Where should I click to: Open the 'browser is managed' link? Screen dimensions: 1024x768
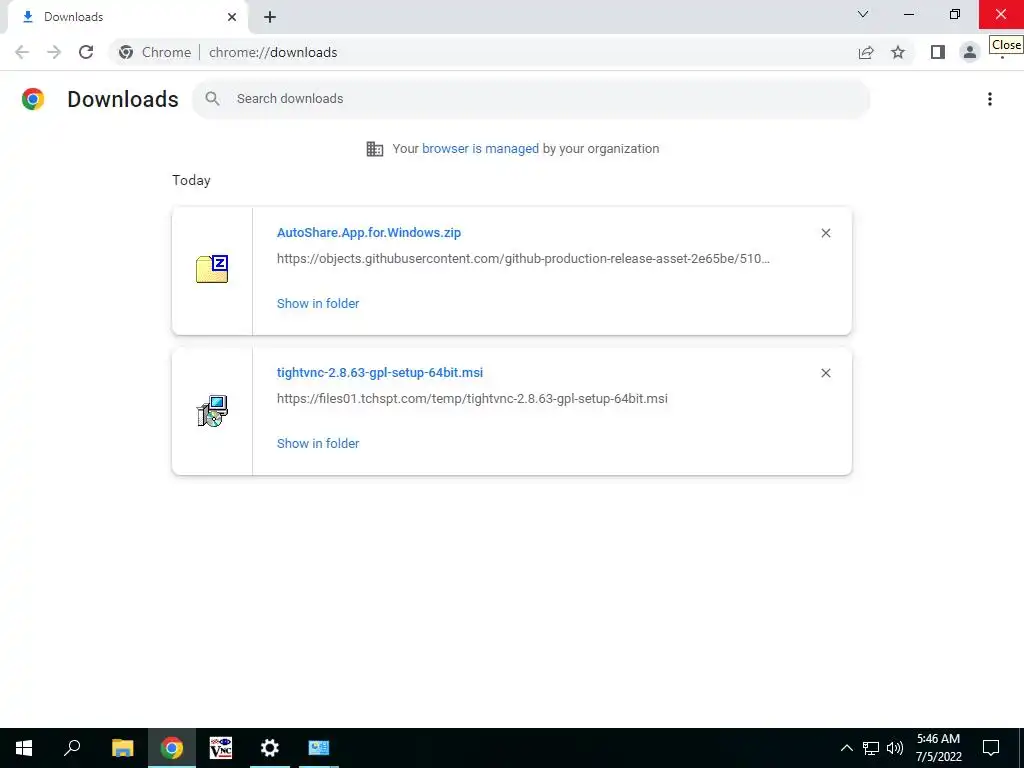point(480,149)
